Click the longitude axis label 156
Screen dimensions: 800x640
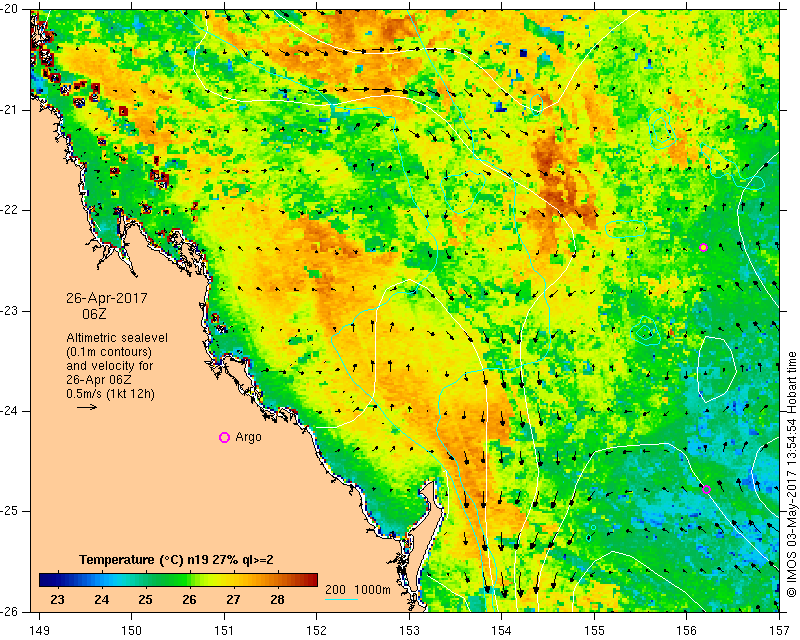(687, 631)
